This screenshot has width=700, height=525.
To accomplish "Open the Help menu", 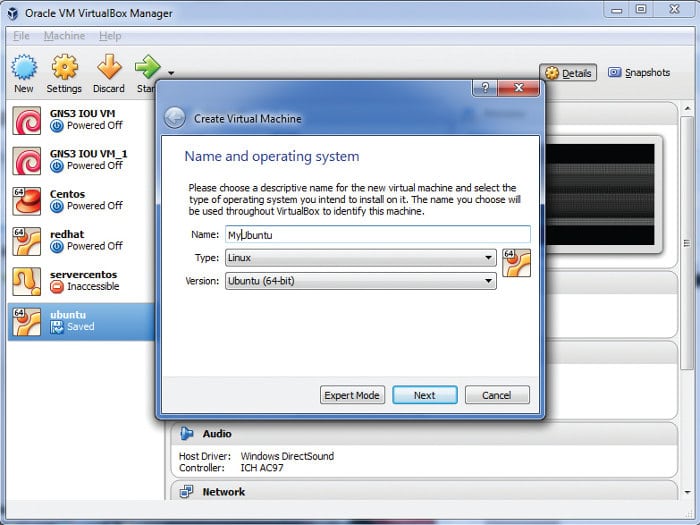I will (x=110, y=36).
